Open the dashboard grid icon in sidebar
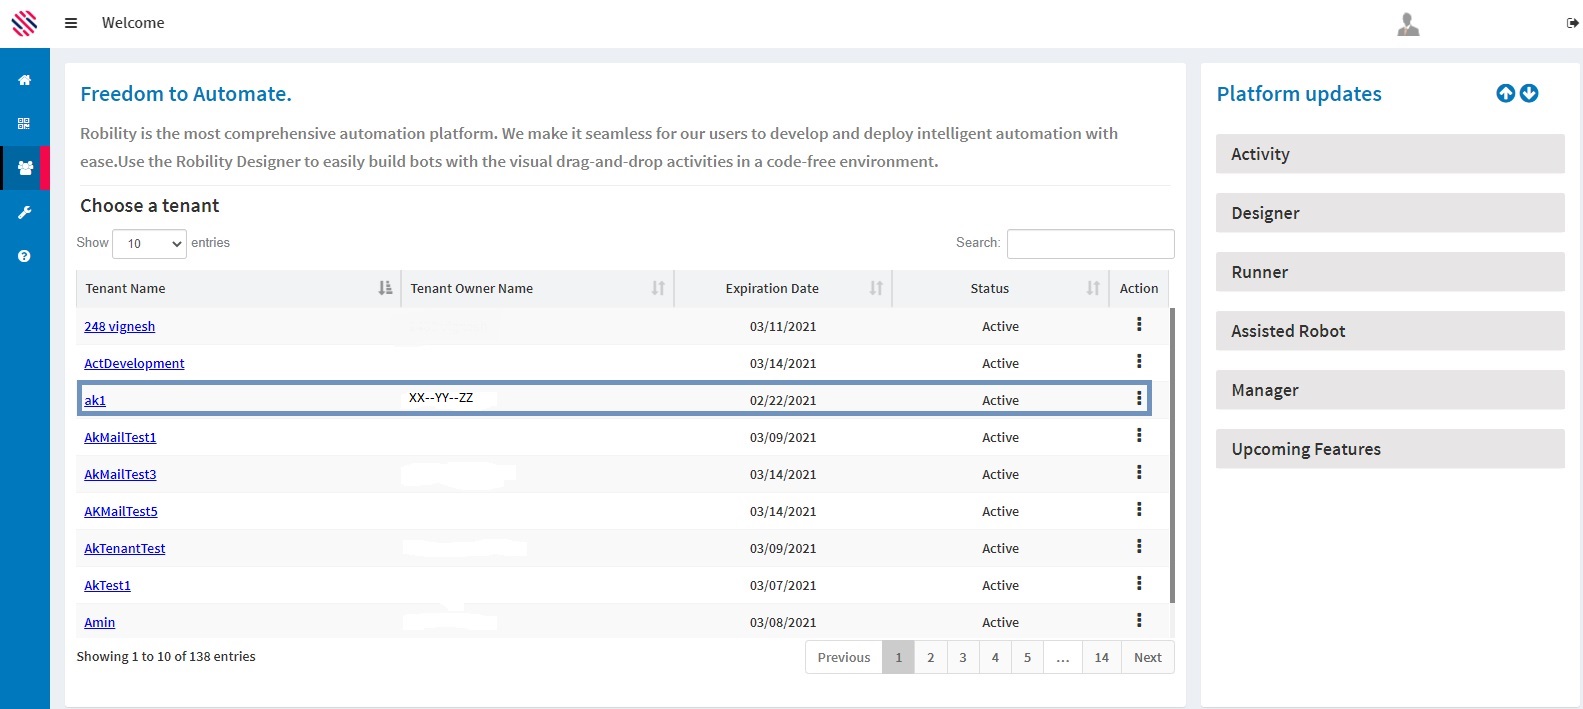 click(24, 124)
